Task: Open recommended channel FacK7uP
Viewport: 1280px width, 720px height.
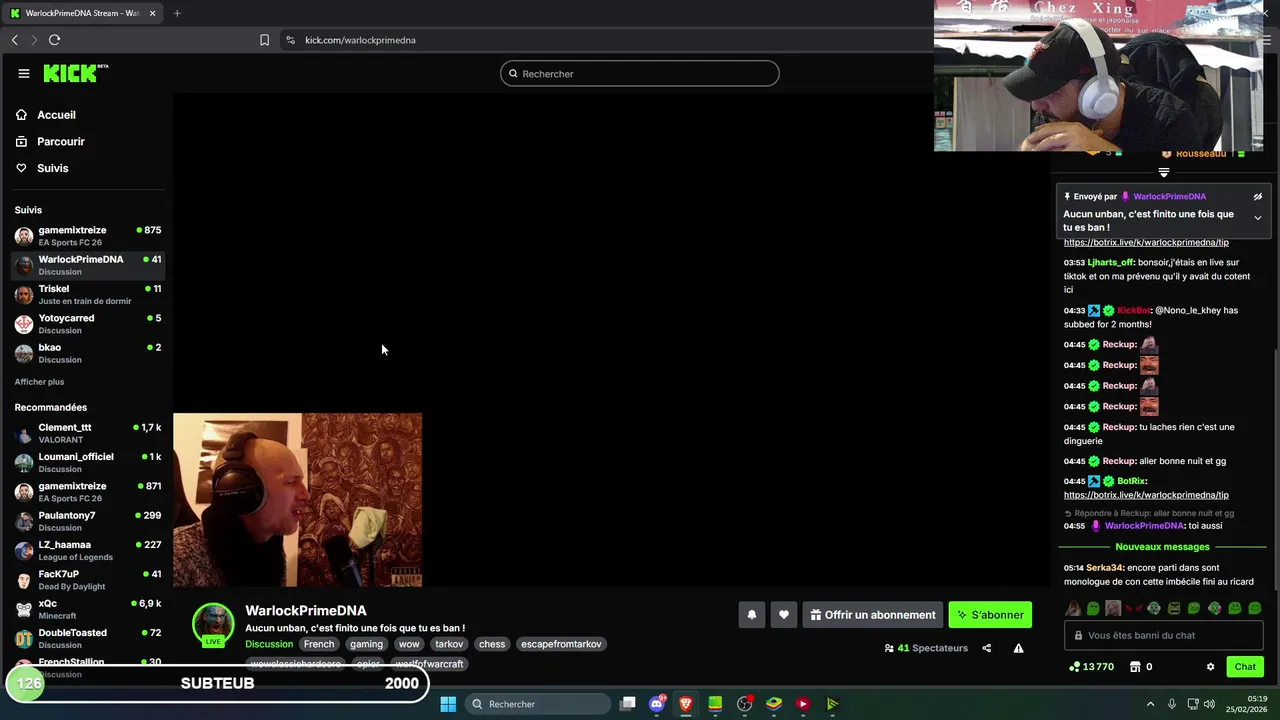Action: click(88, 580)
